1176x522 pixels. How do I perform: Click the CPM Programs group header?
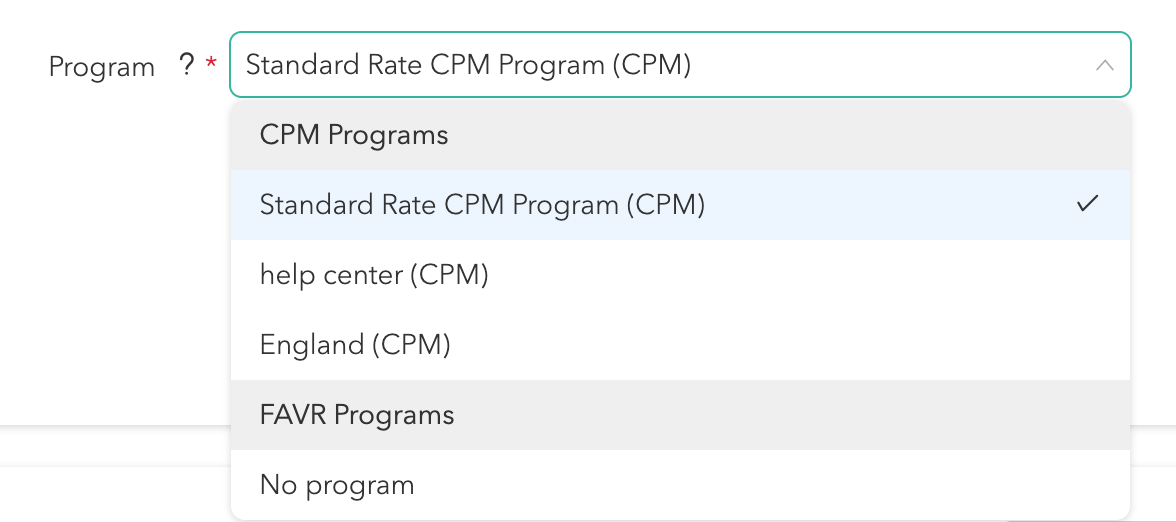354,135
